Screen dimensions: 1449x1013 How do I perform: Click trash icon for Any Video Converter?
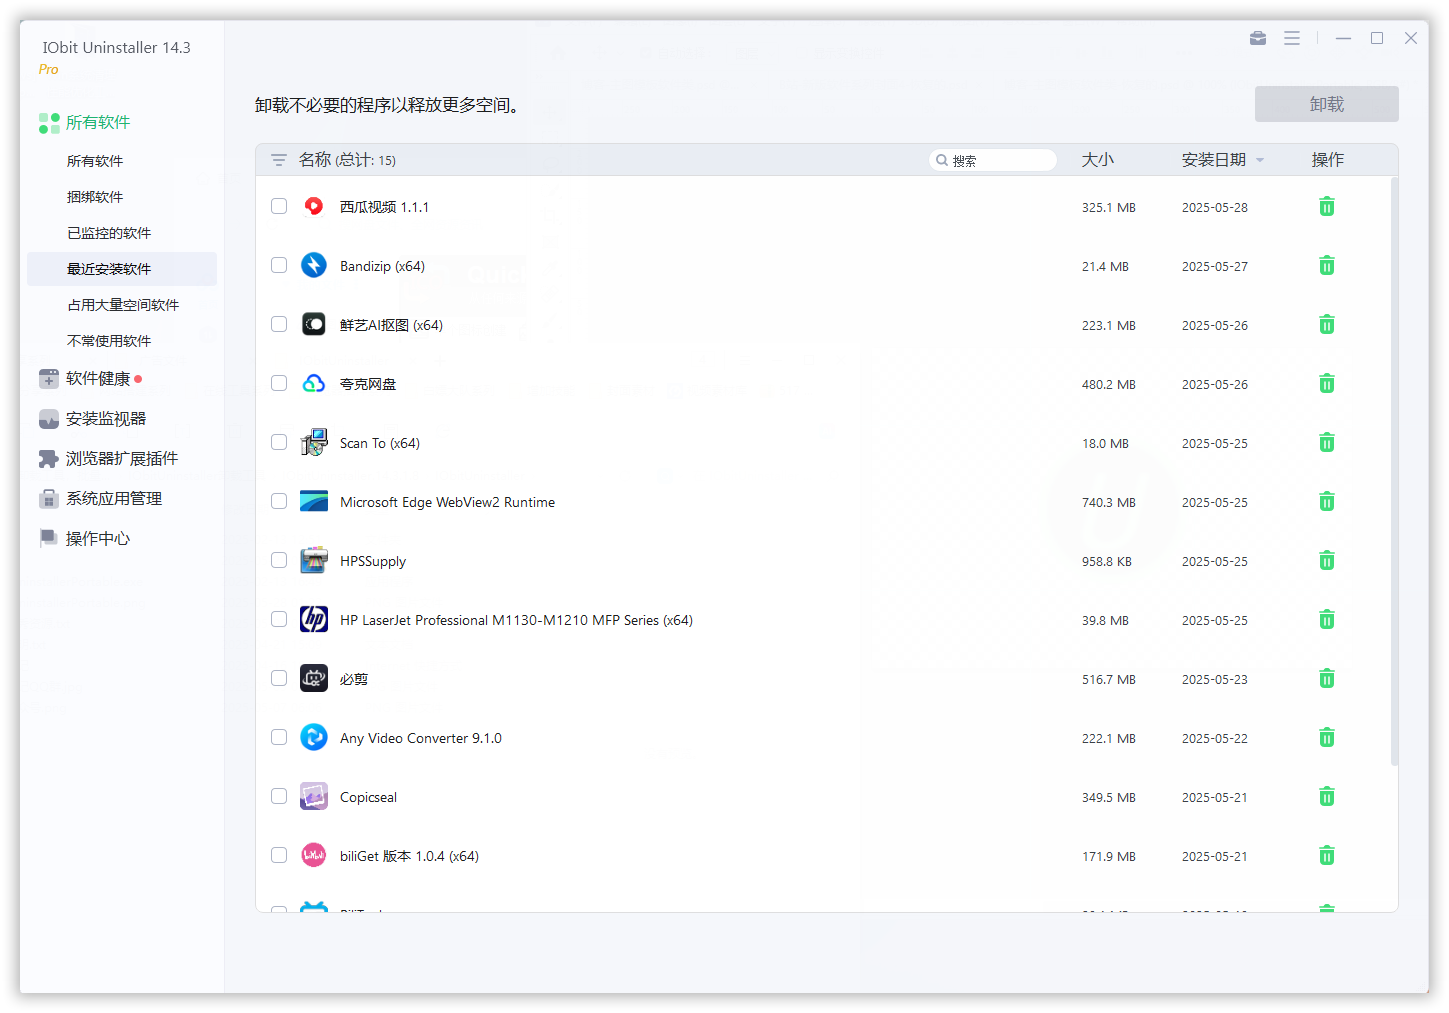point(1327,738)
